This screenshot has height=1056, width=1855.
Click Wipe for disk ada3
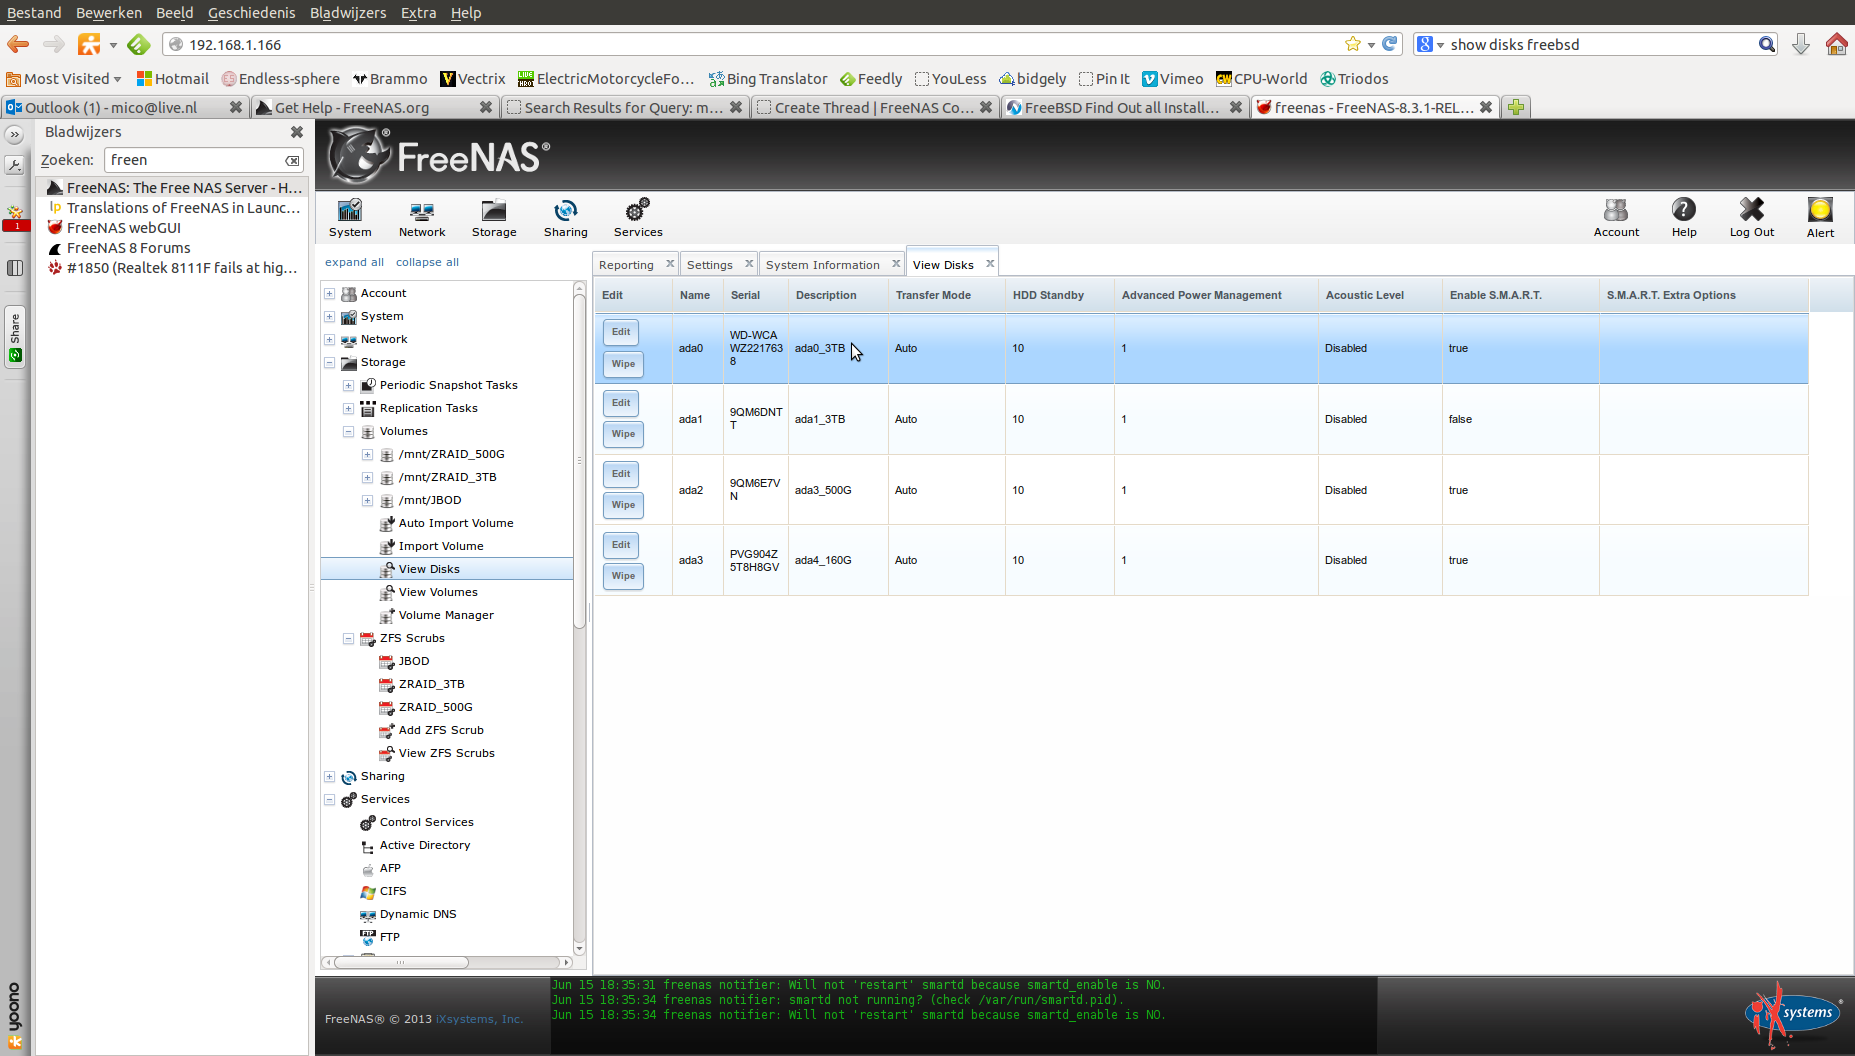[623, 576]
